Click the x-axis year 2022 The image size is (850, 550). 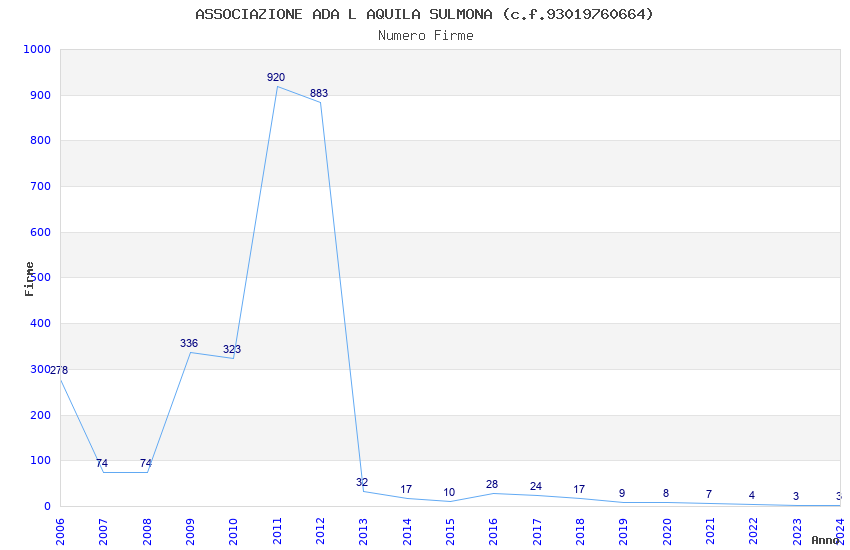(754, 531)
